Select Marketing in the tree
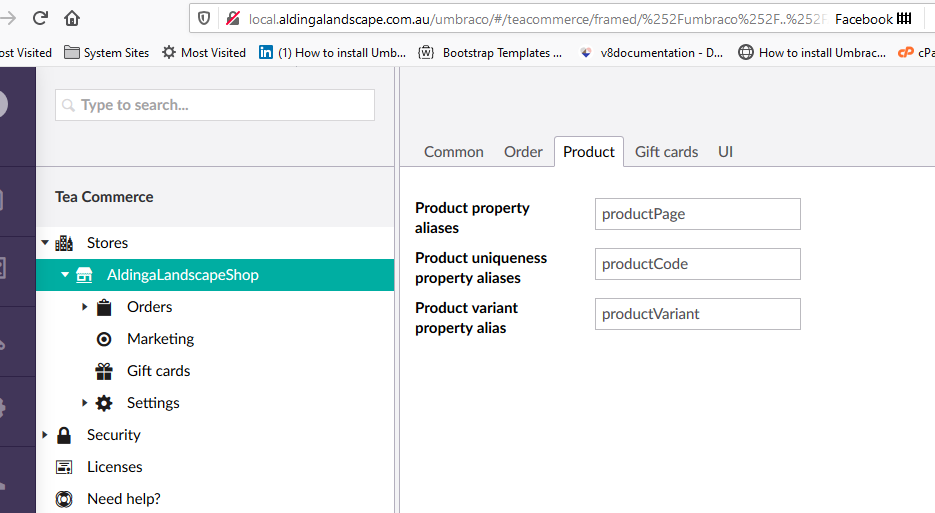Image resolution: width=935 pixels, height=513 pixels. [160, 339]
